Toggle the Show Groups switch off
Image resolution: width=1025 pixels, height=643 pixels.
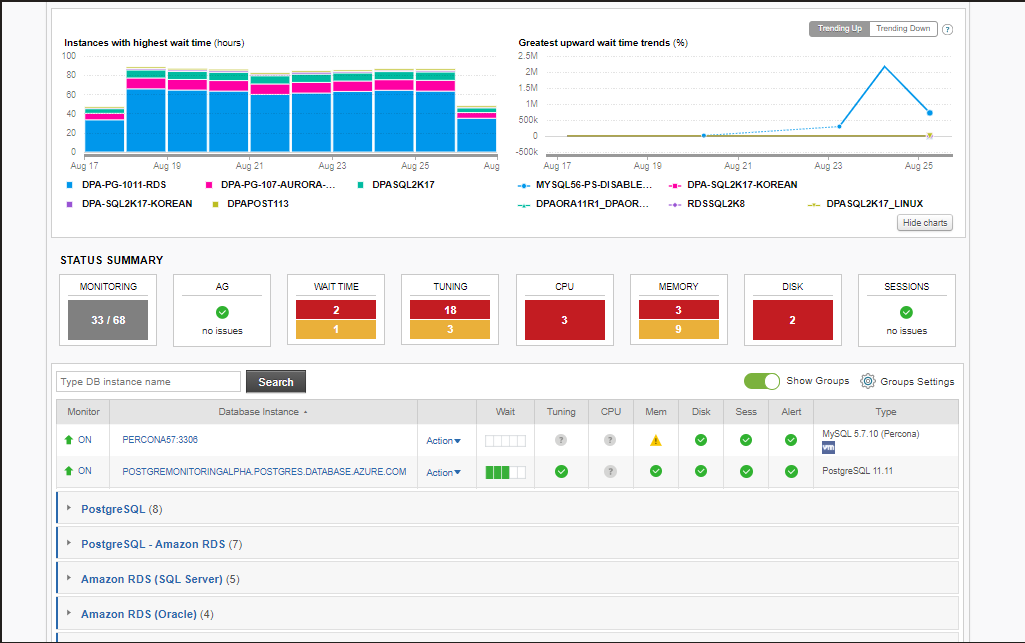coord(761,381)
